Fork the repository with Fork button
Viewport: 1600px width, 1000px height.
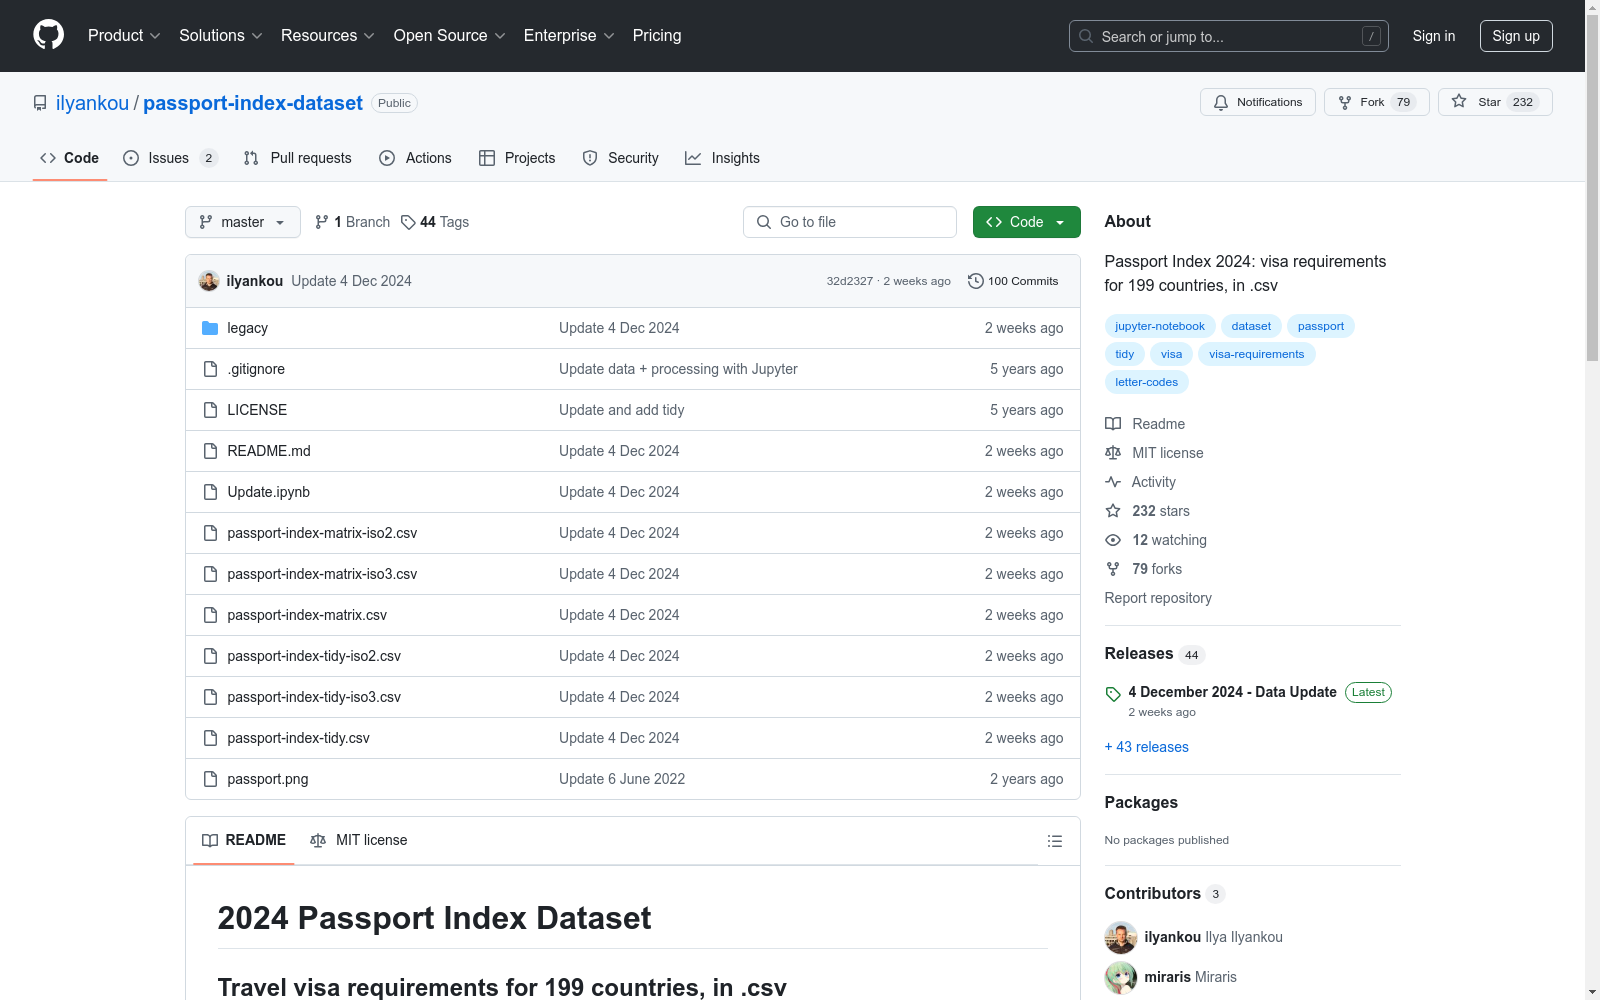[x=1377, y=102]
